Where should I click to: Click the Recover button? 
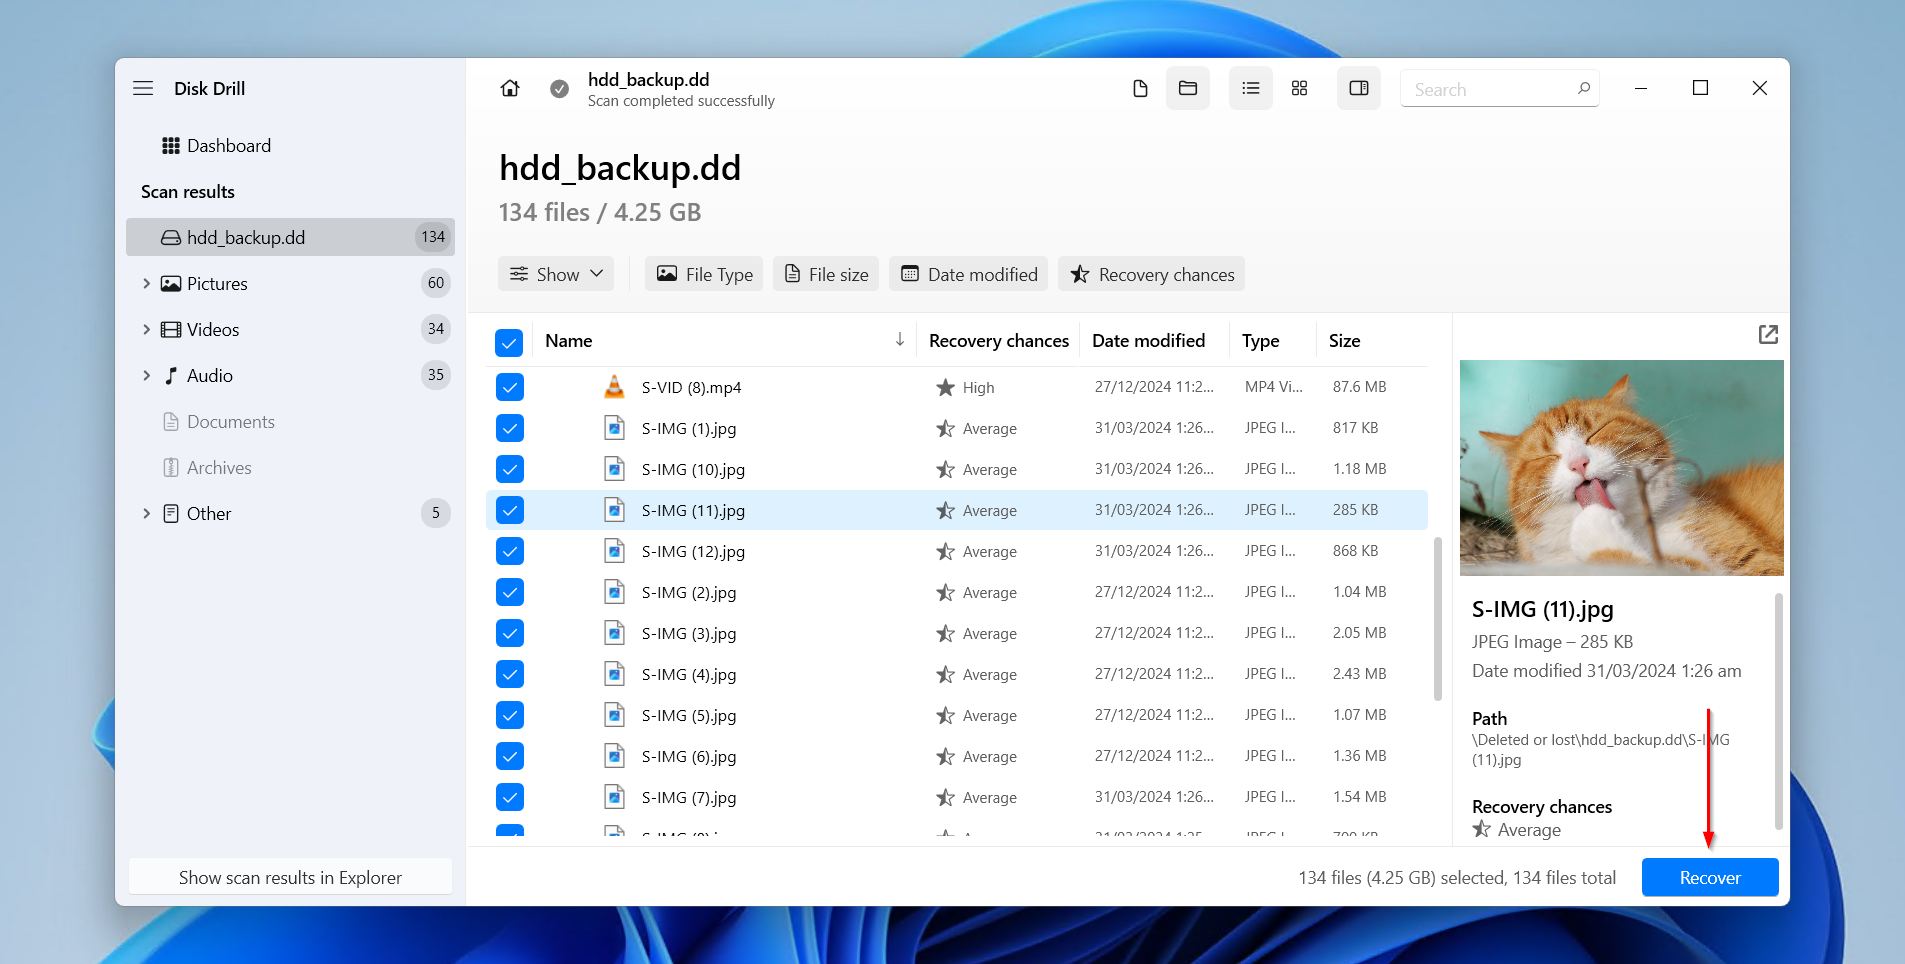(1709, 877)
